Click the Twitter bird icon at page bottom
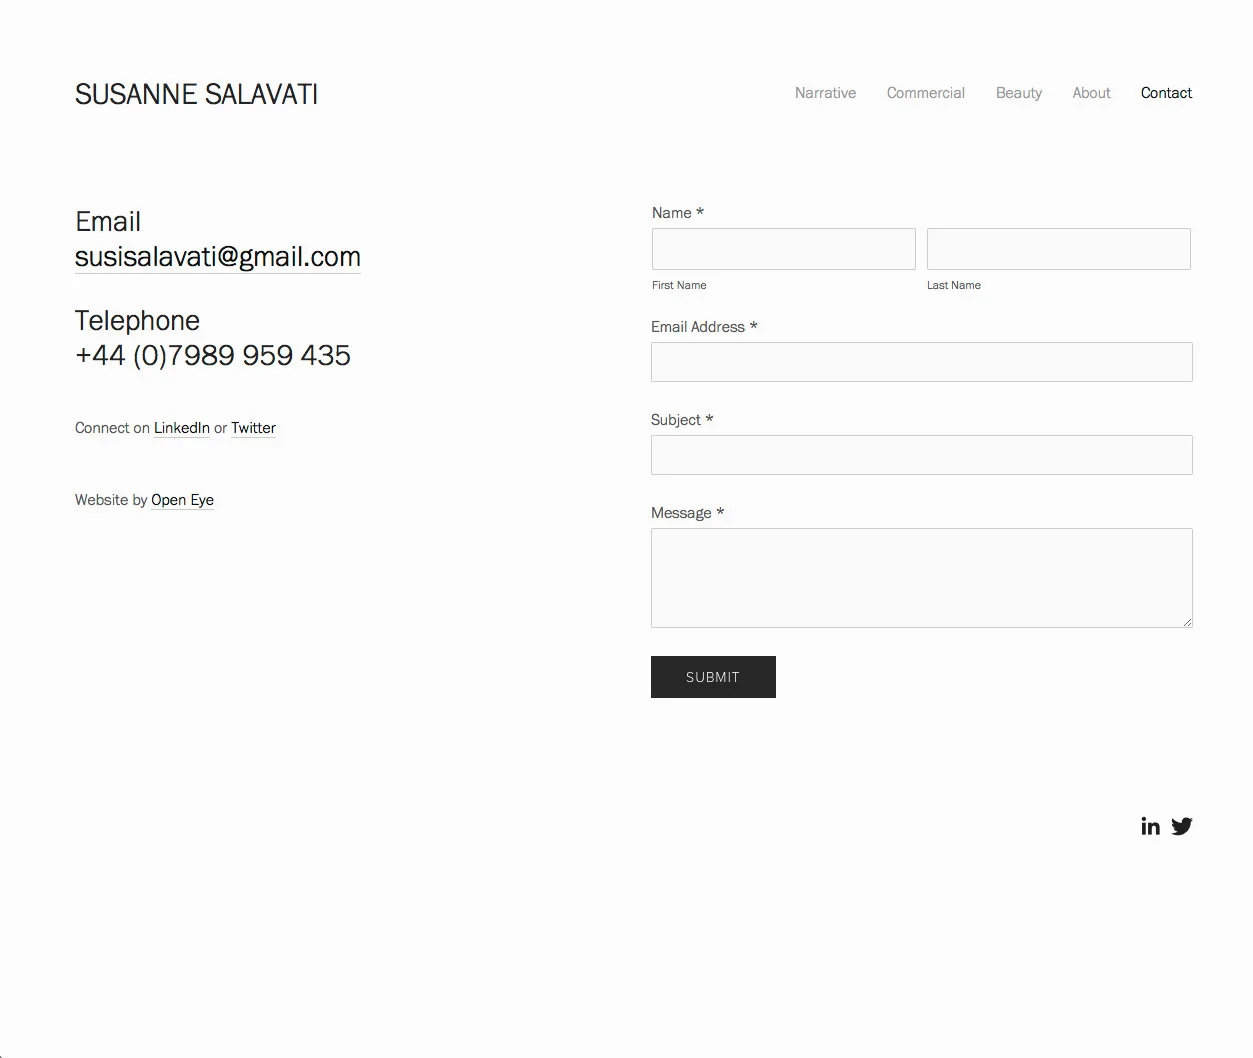1253x1058 pixels. tap(1181, 826)
